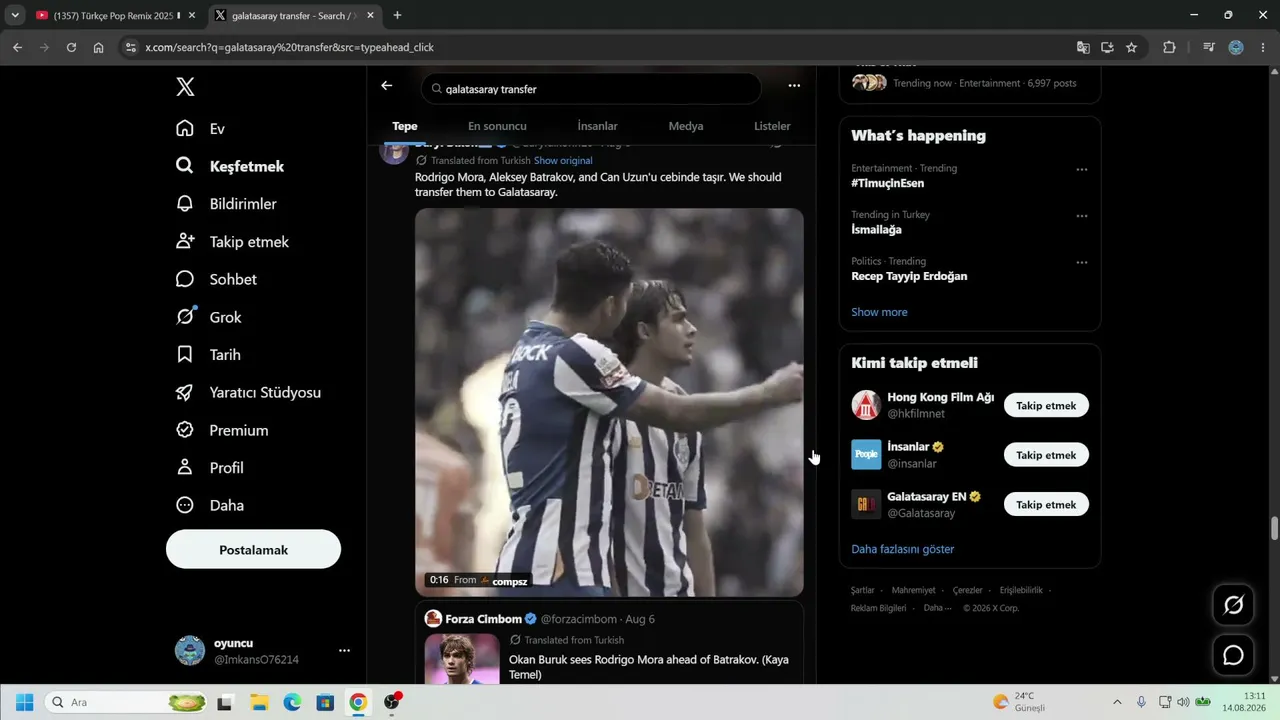Open the Forza Cimbom quoted post thumbnail
This screenshot has width=1280, height=720.
click(462, 659)
